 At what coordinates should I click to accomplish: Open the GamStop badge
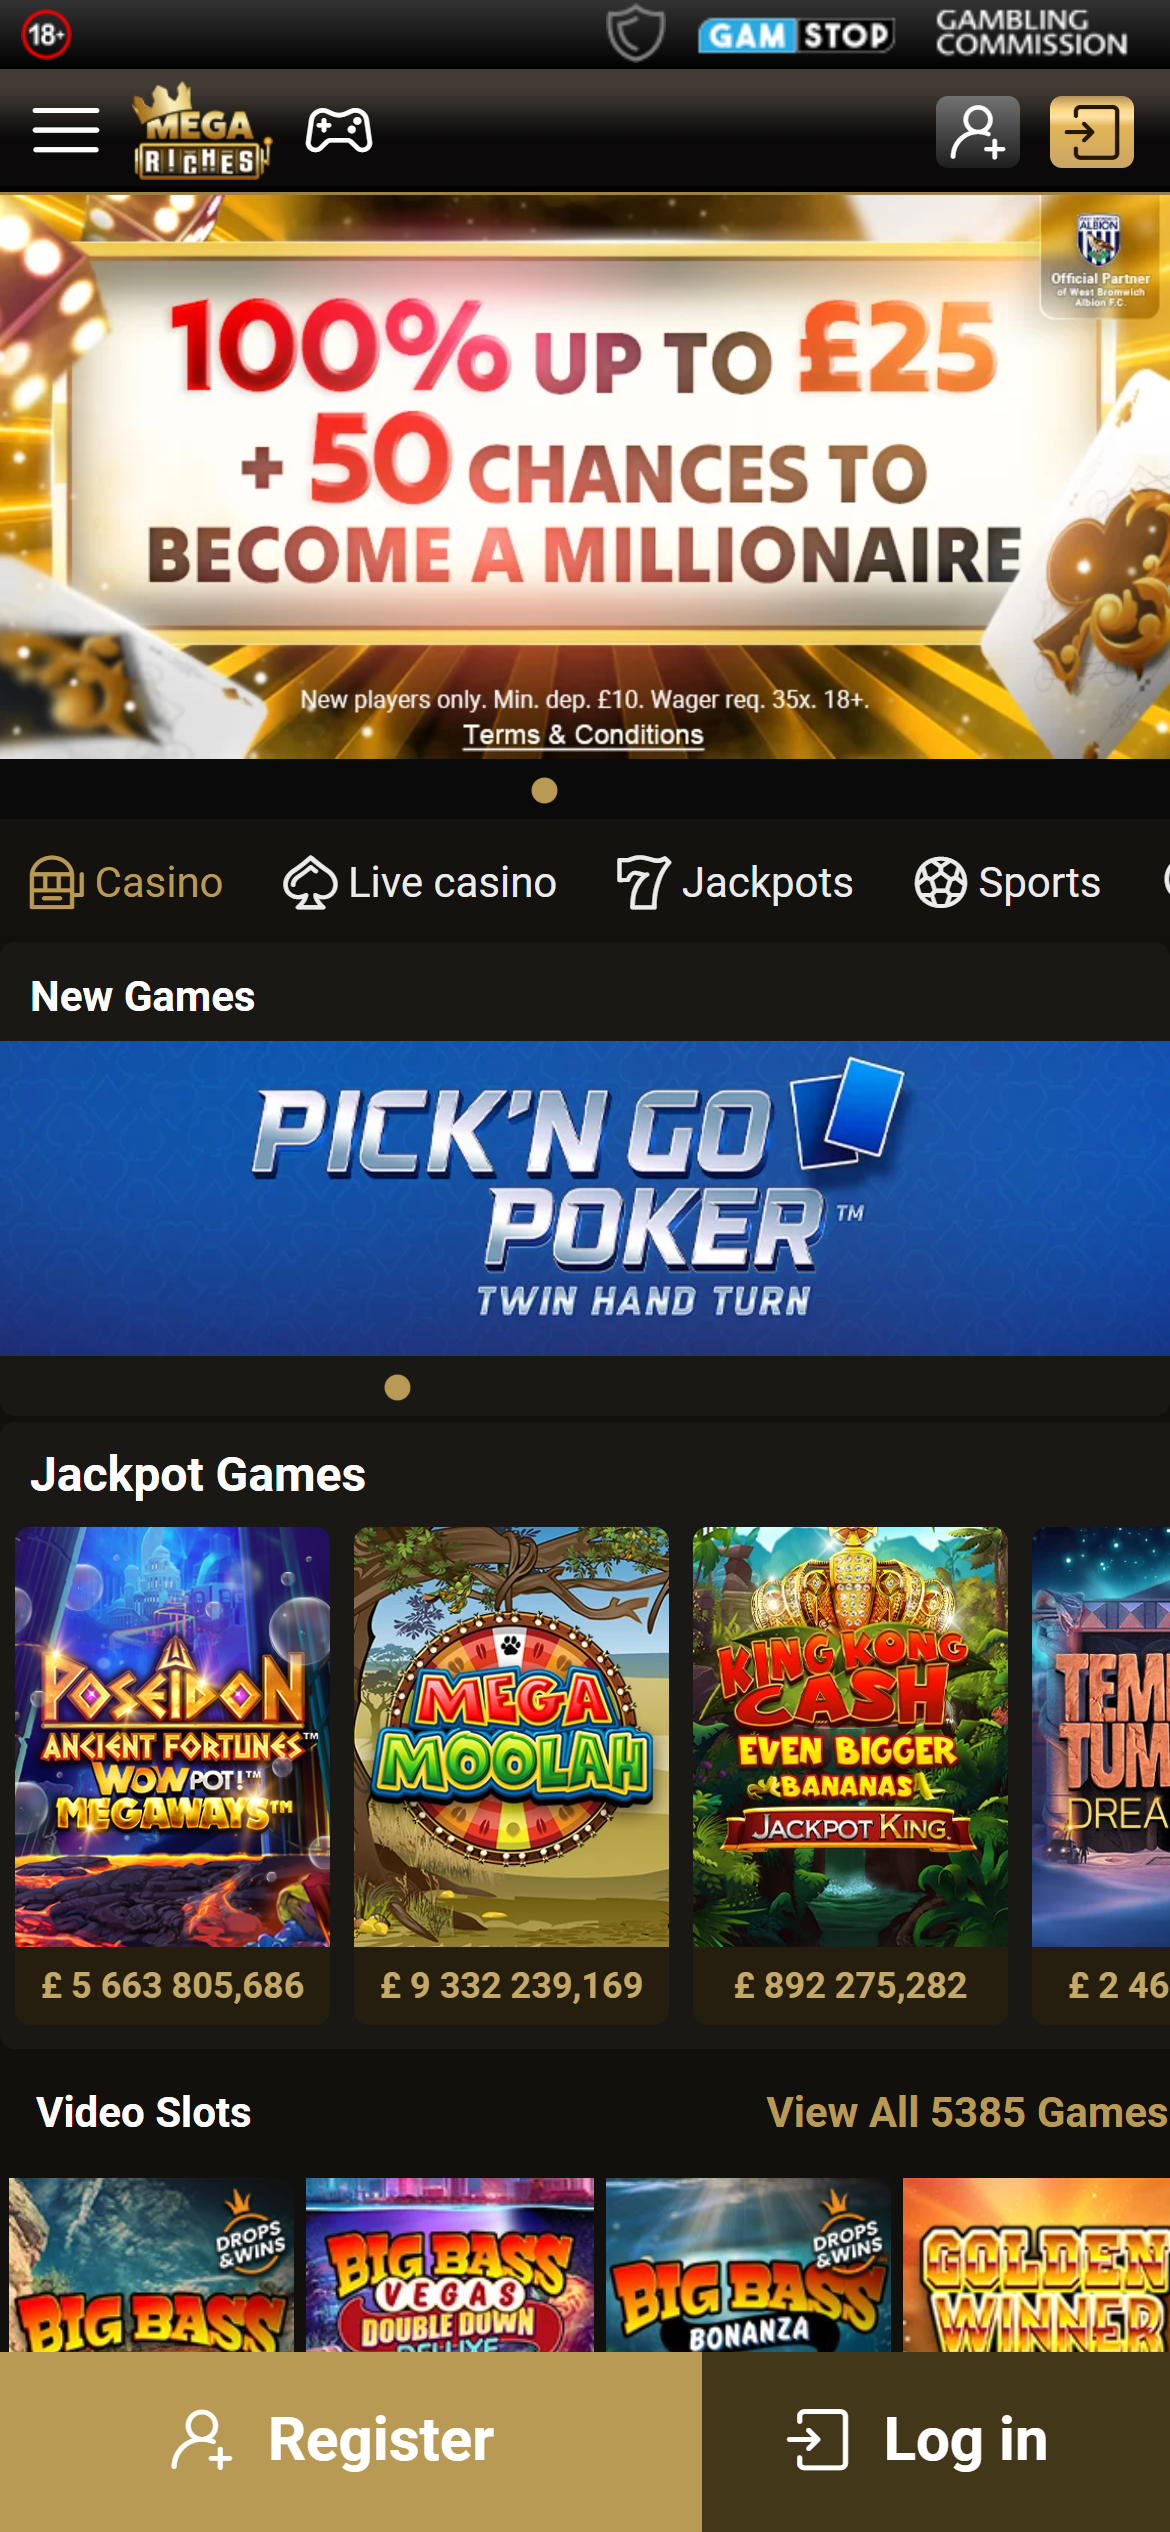coord(796,35)
